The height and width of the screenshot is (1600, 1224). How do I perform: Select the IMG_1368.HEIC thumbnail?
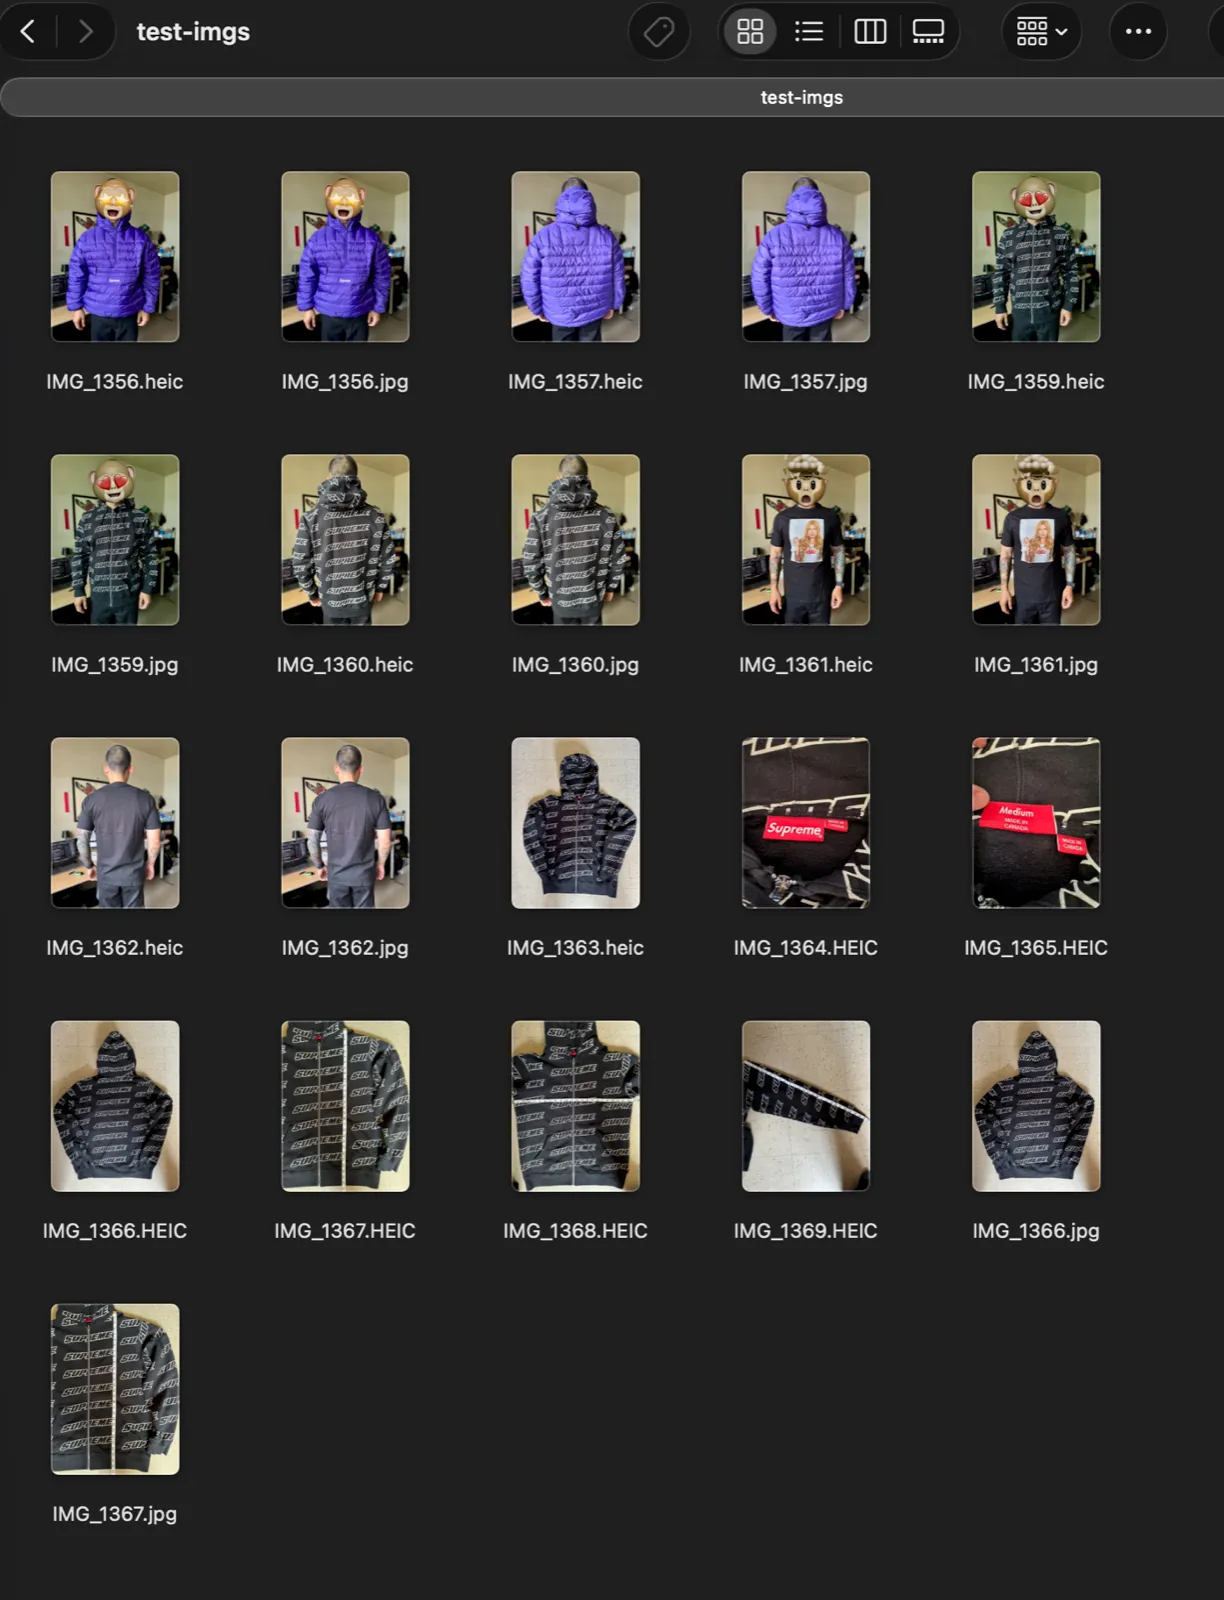click(x=575, y=1106)
